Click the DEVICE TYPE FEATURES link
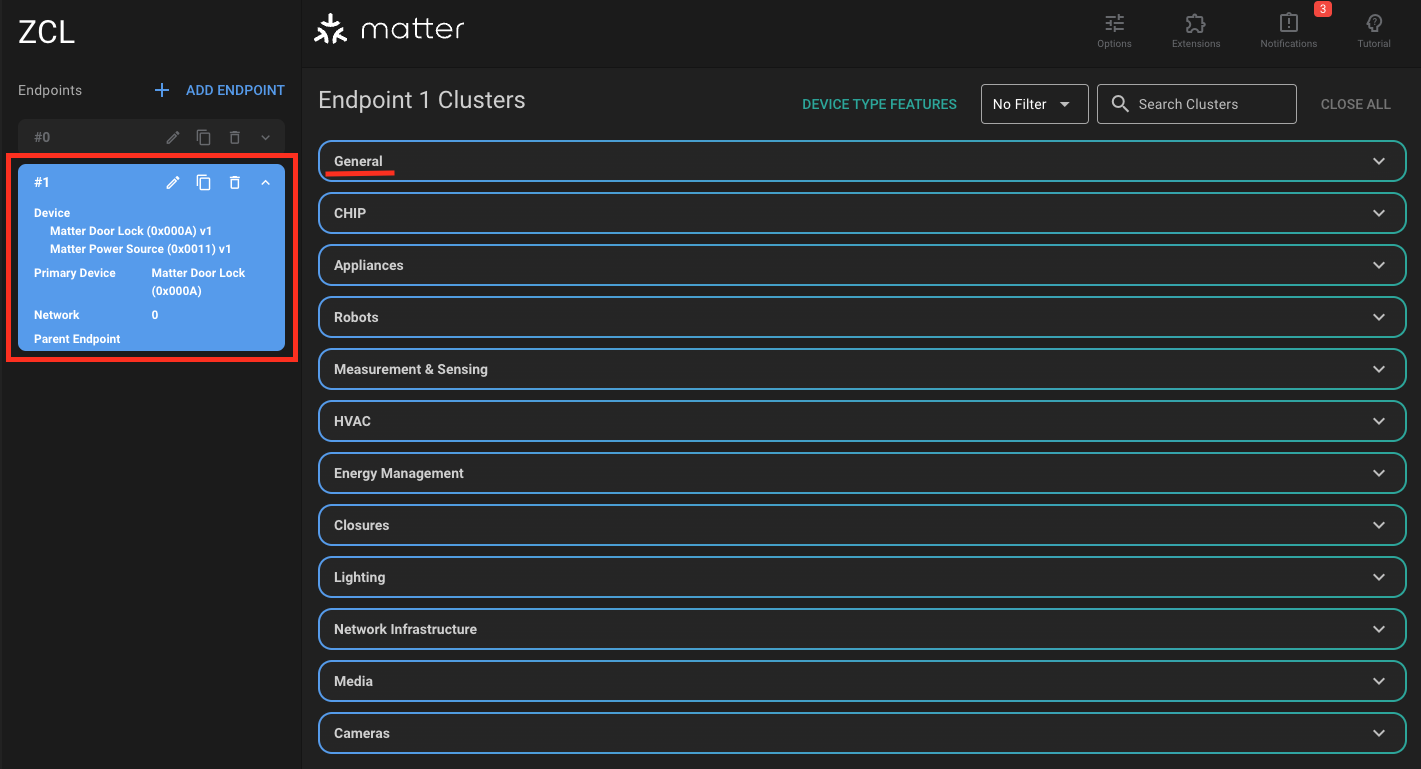 coord(879,104)
